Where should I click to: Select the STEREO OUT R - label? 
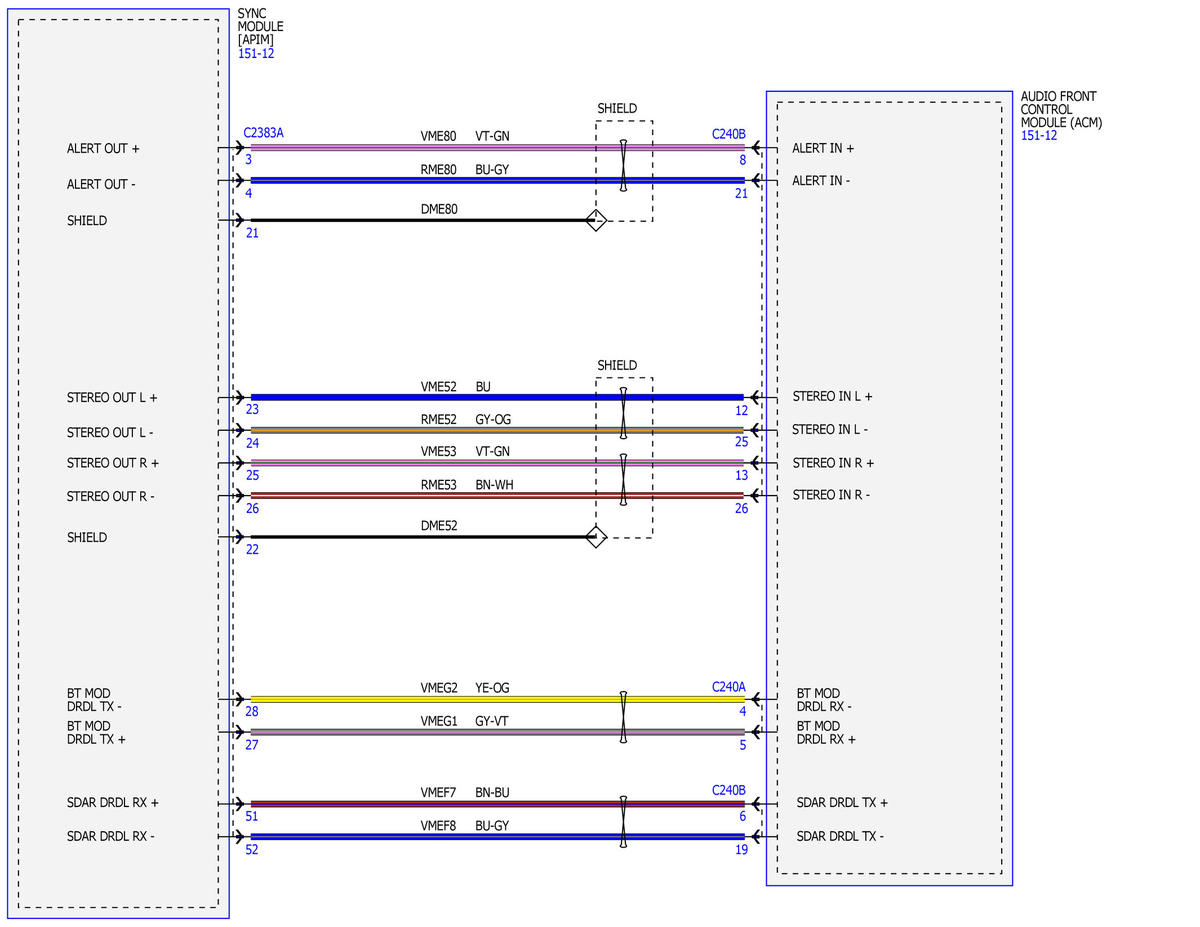tap(111, 497)
